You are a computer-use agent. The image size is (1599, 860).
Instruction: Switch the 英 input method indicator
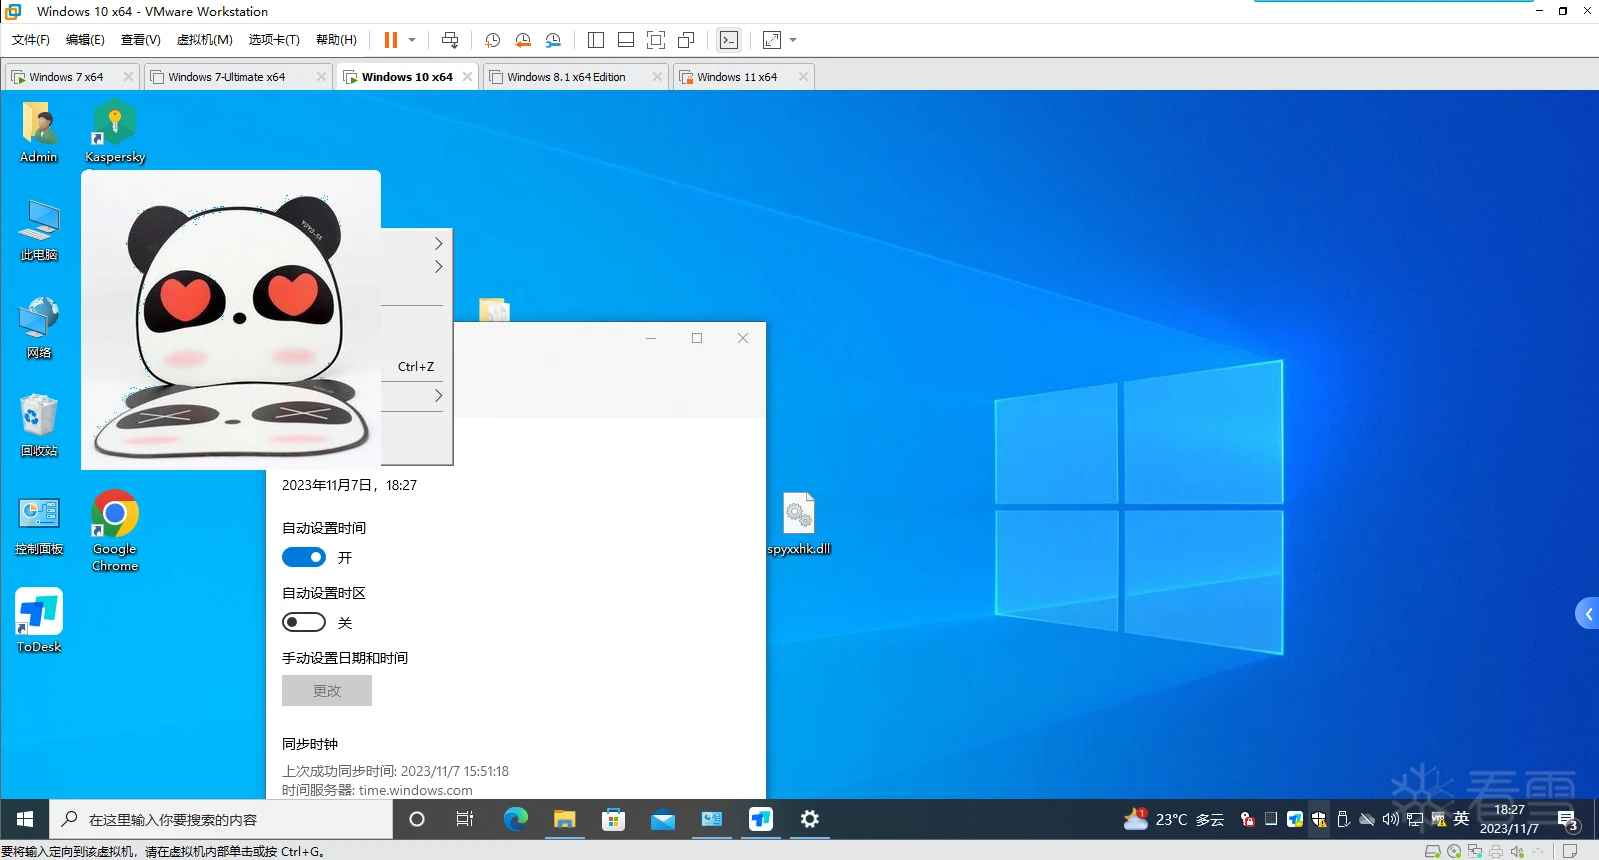(1461, 818)
